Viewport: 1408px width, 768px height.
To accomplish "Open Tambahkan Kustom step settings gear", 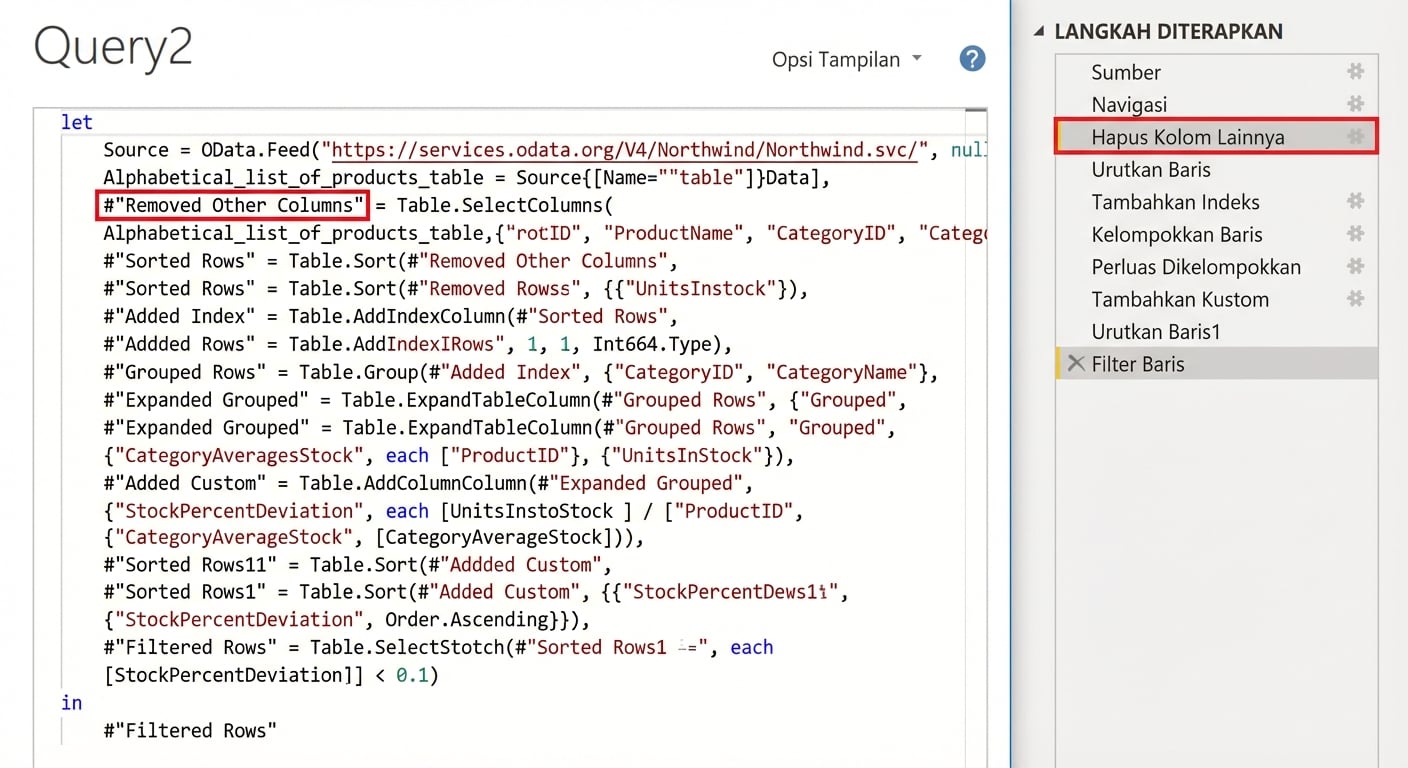I will click(1355, 299).
